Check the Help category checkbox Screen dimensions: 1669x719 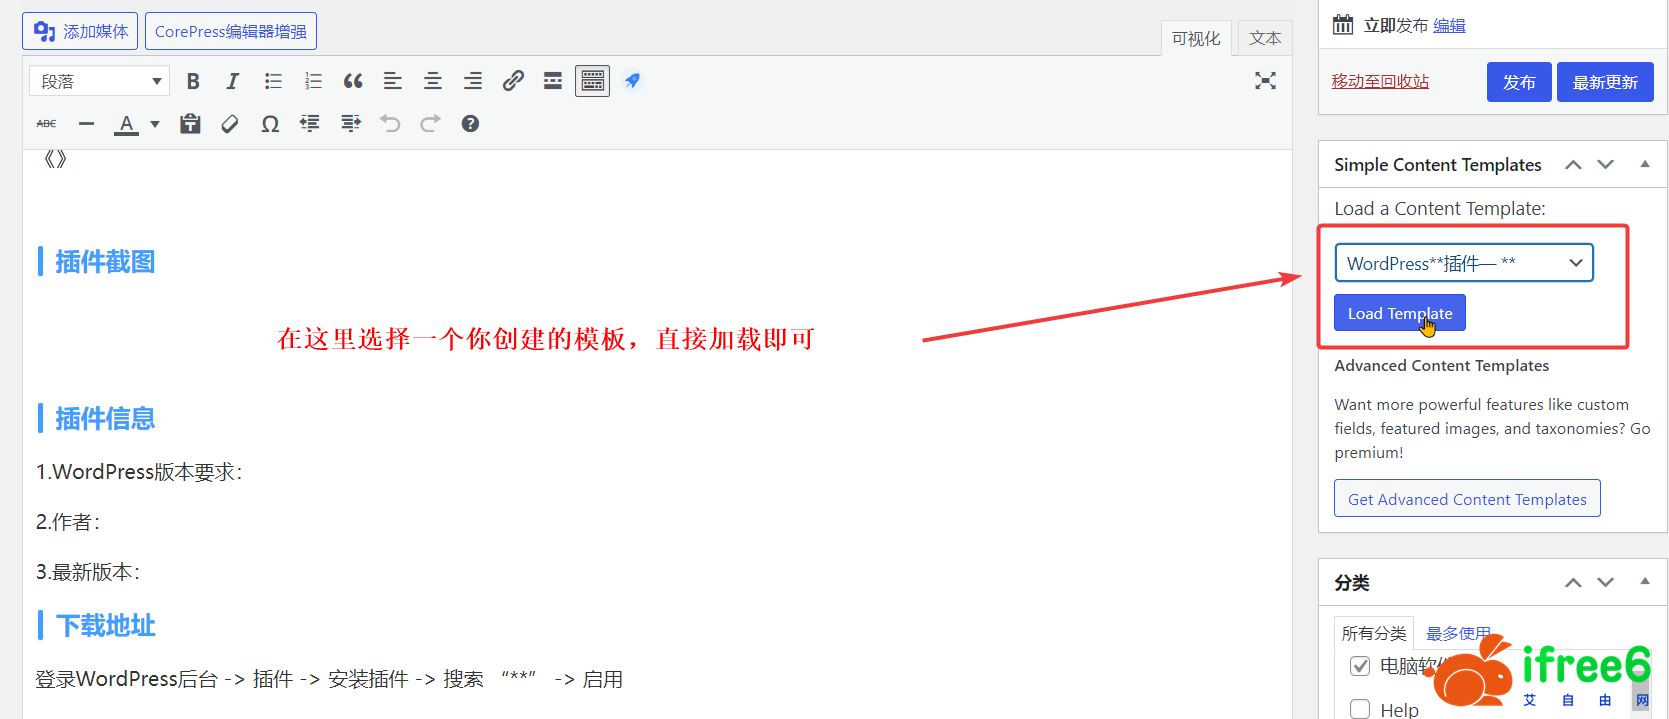1360,709
